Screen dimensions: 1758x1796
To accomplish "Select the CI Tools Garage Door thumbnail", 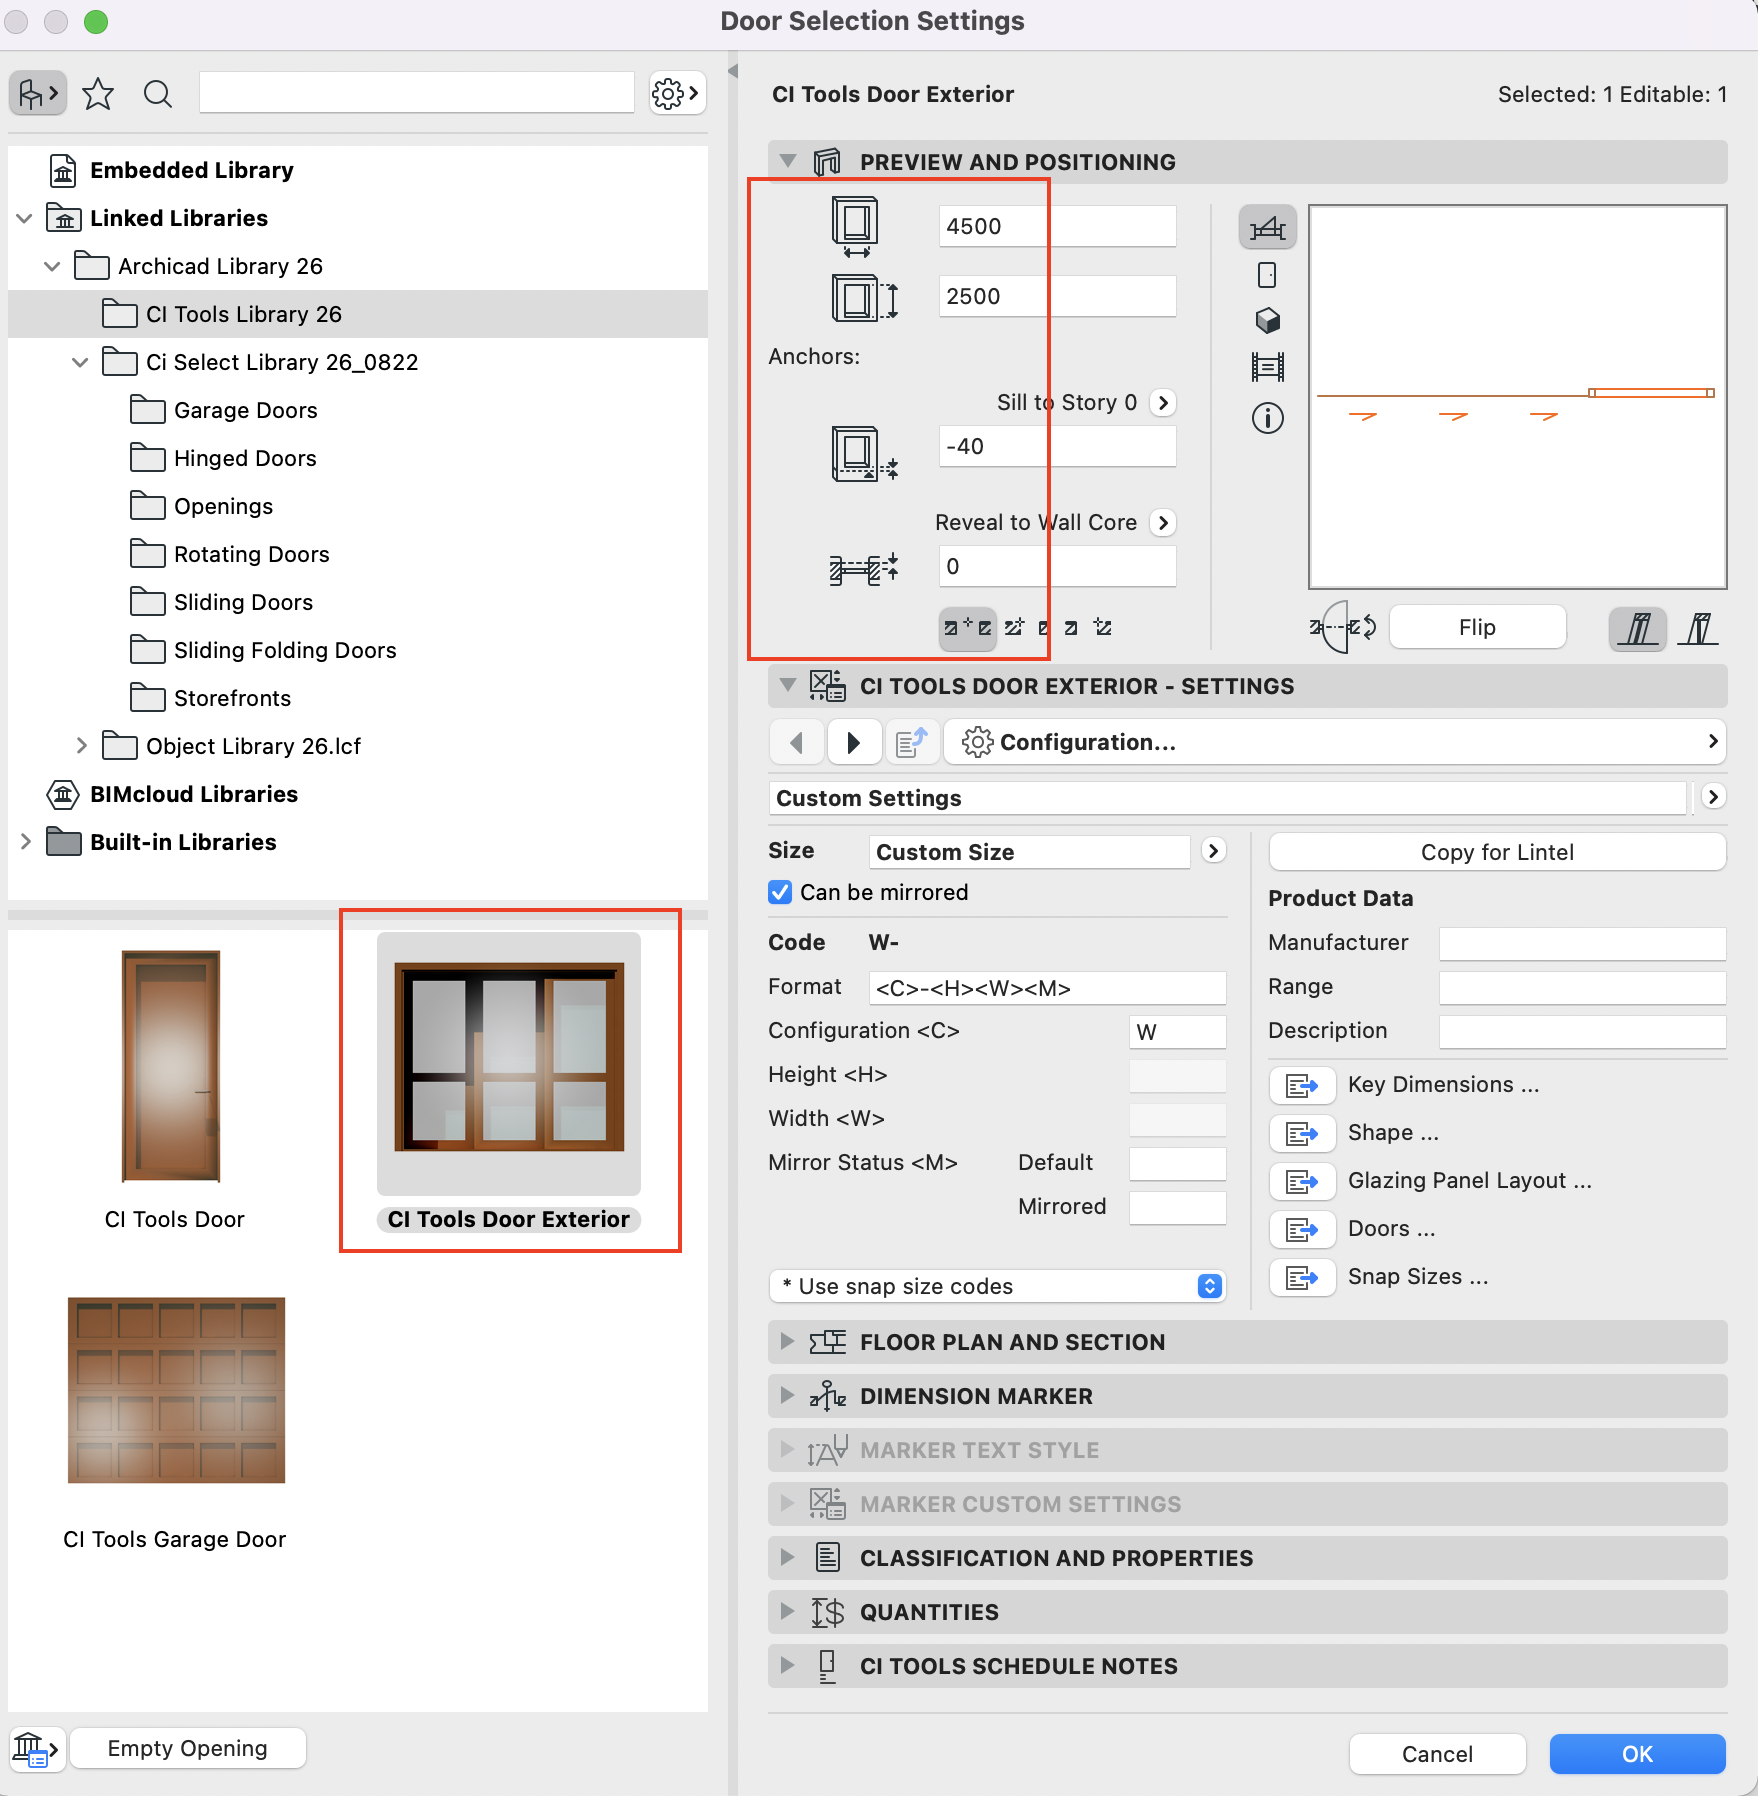I will (x=176, y=1391).
